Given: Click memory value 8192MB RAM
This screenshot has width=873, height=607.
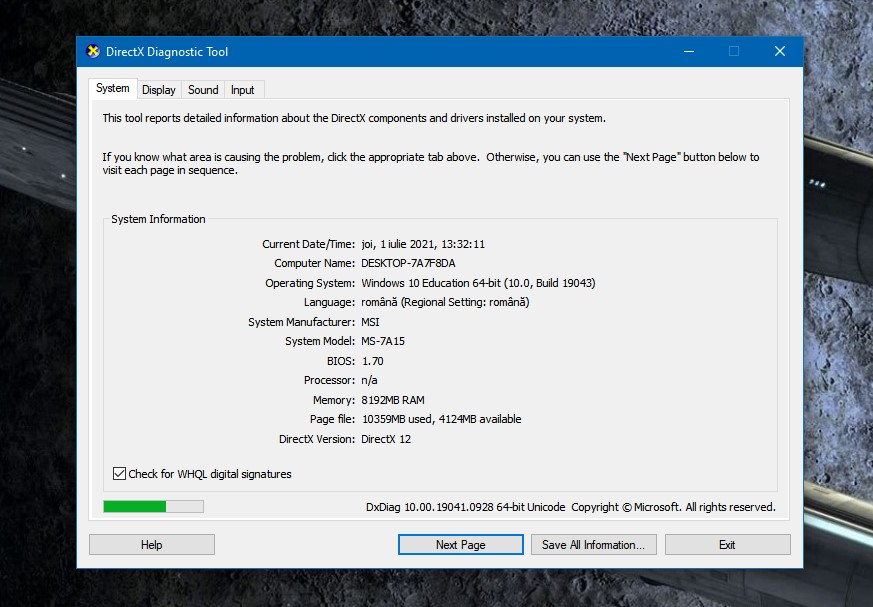Looking at the screenshot, I should tap(393, 400).
